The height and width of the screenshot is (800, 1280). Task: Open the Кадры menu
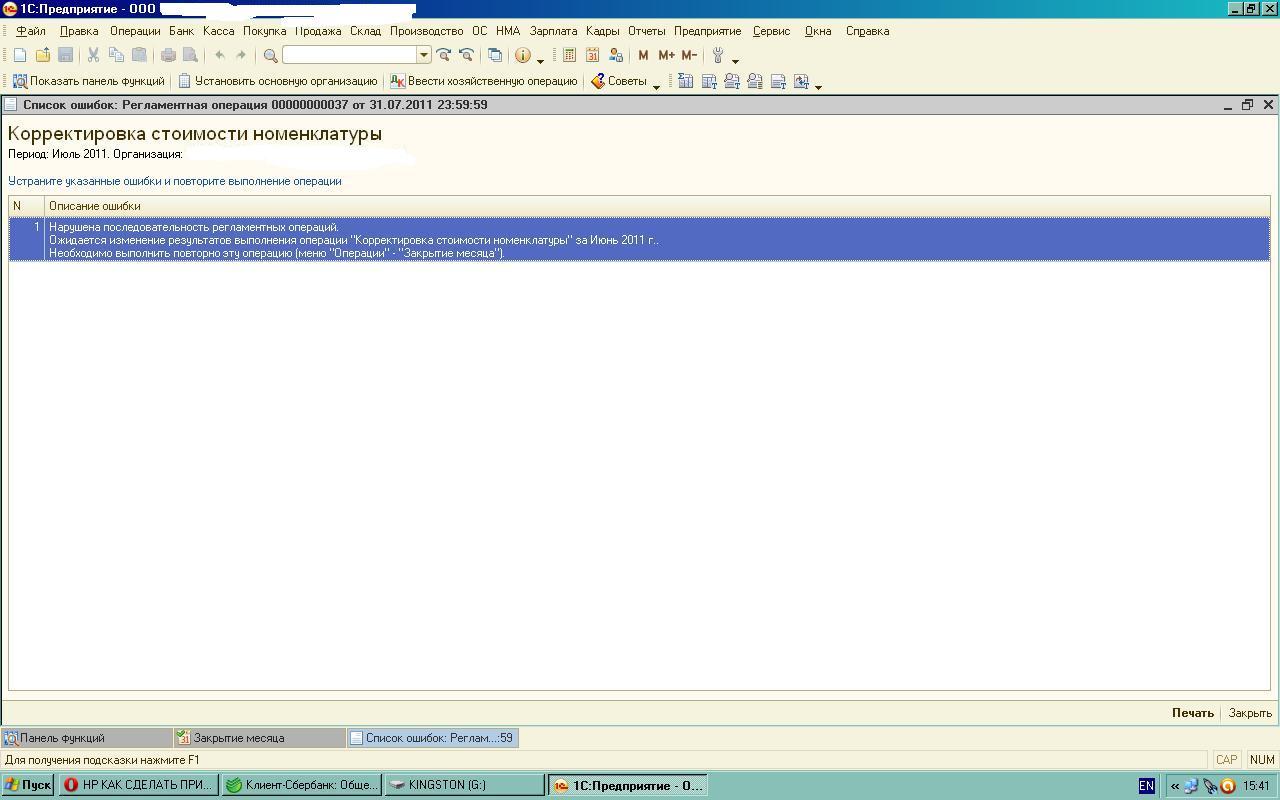pyautogui.click(x=602, y=31)
